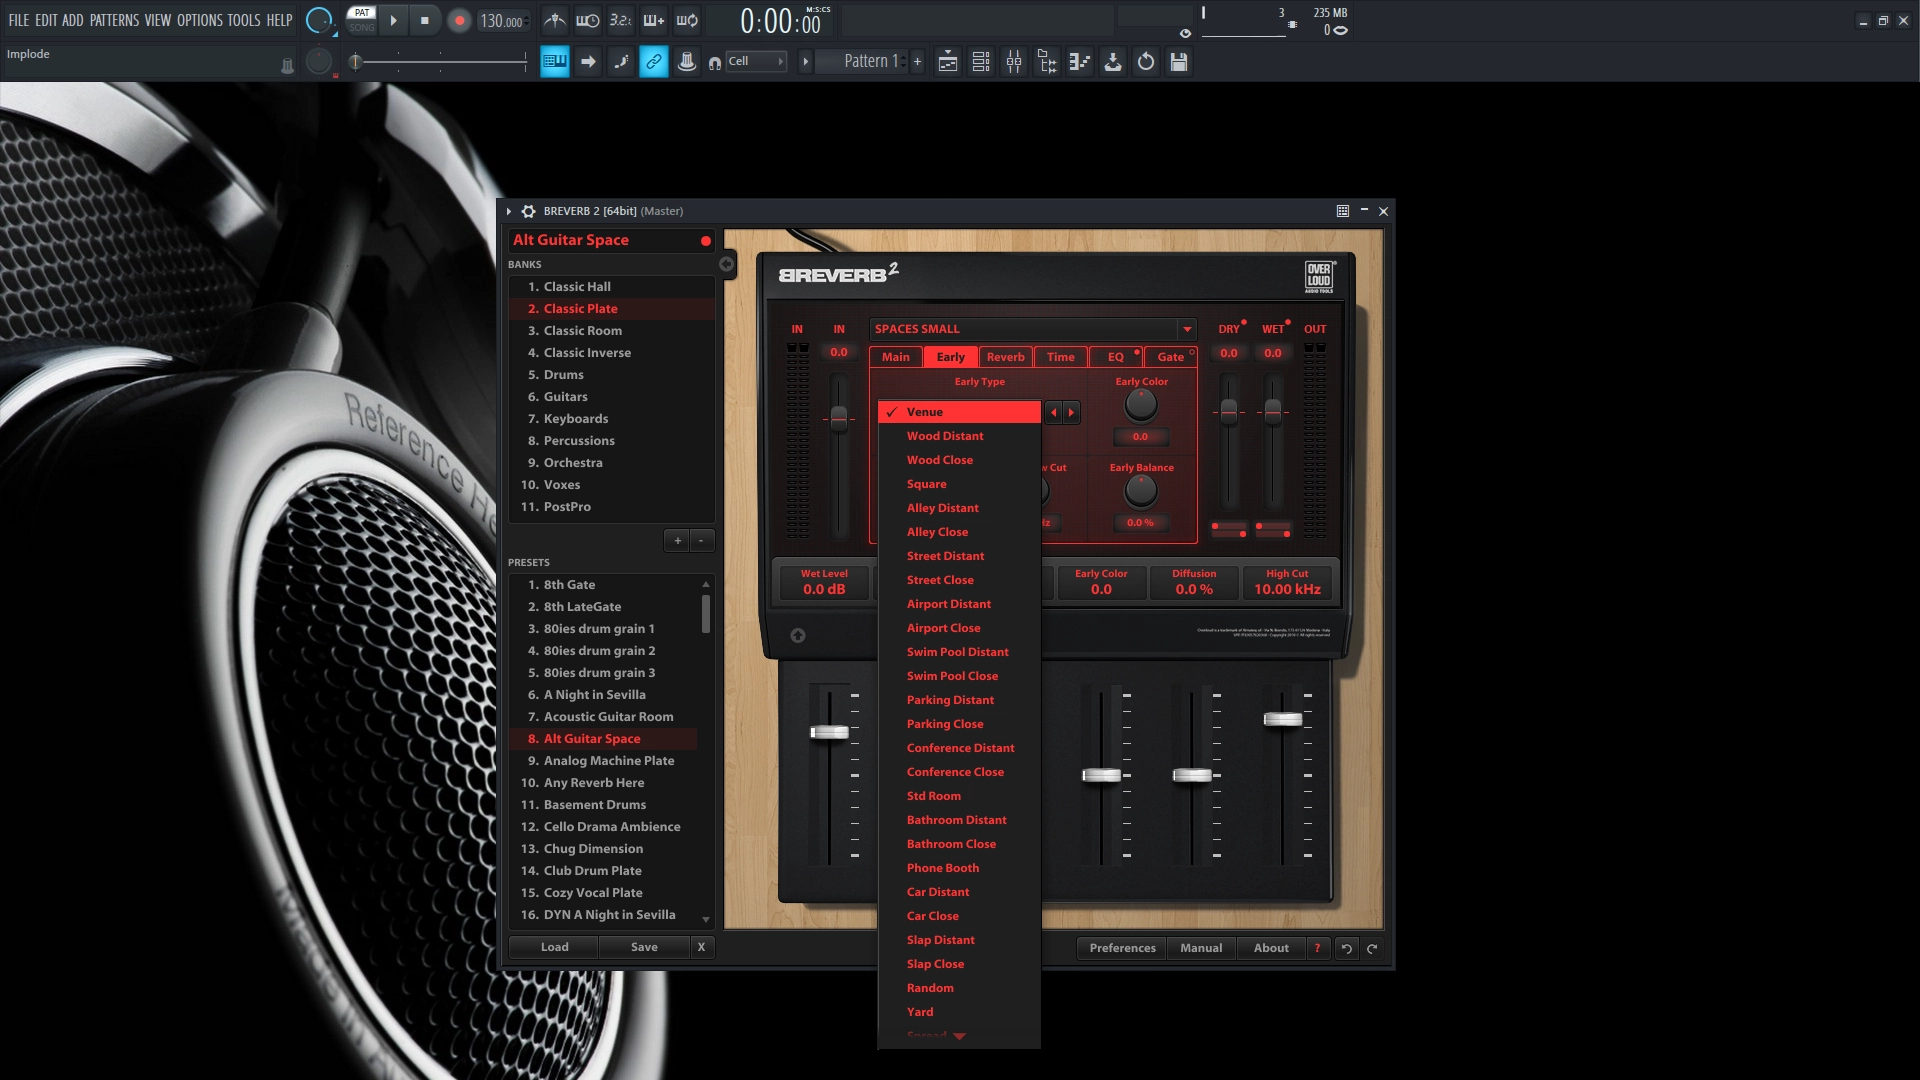
Task: Select preset Club Drum Plate
Action: click(x=604, y=871)
